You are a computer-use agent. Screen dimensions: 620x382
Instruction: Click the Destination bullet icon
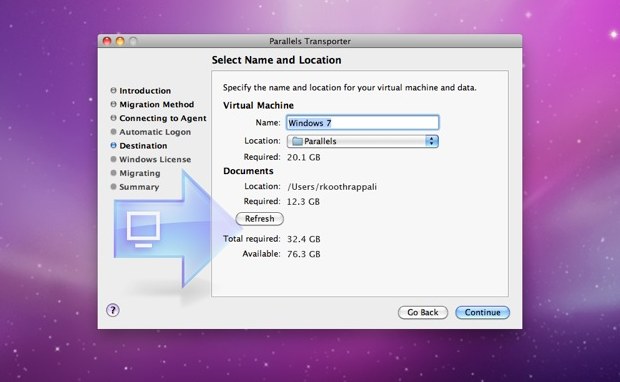(113, 145)
